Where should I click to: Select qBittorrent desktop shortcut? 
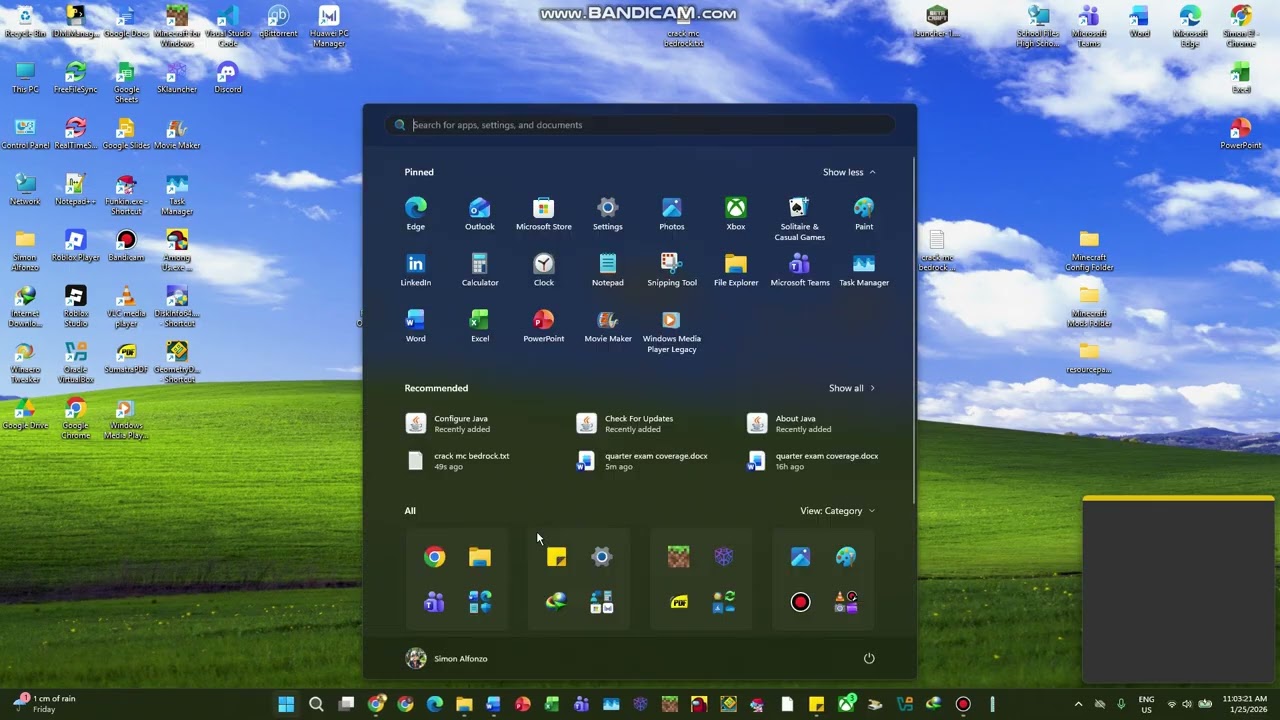[x=278, y=22]
